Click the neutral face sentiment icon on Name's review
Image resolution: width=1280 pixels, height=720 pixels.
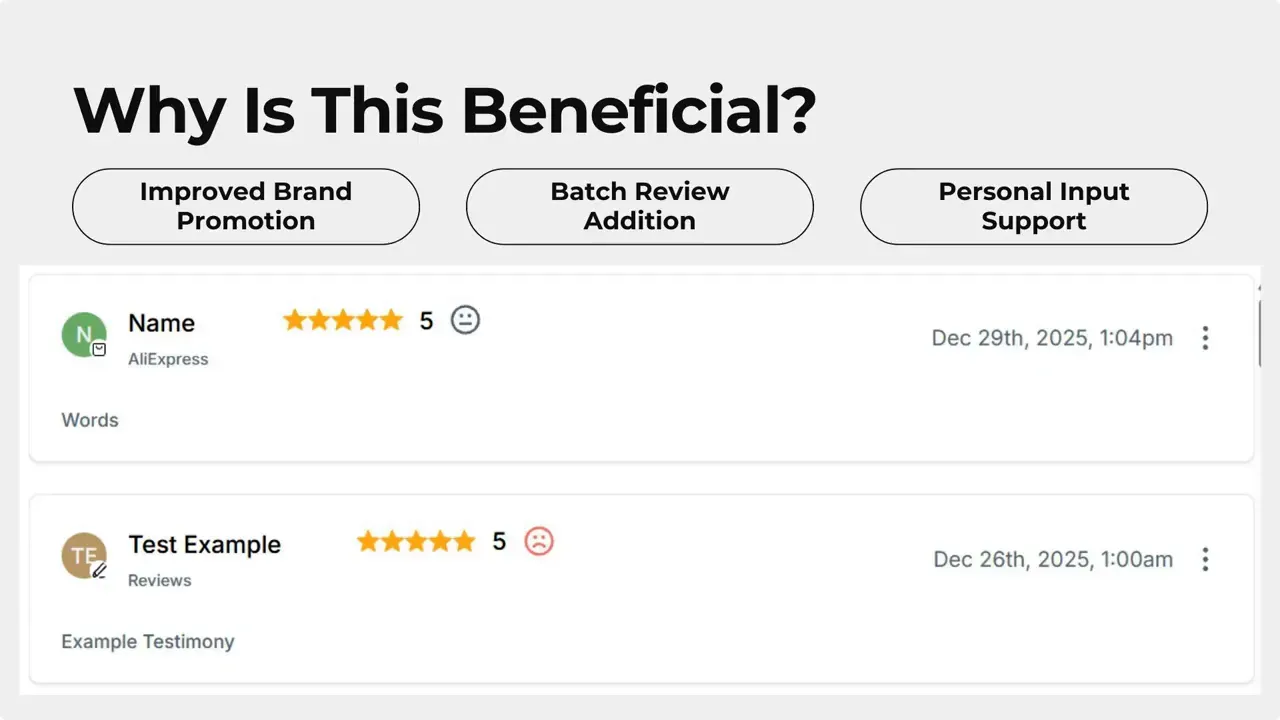click(464, 320)
